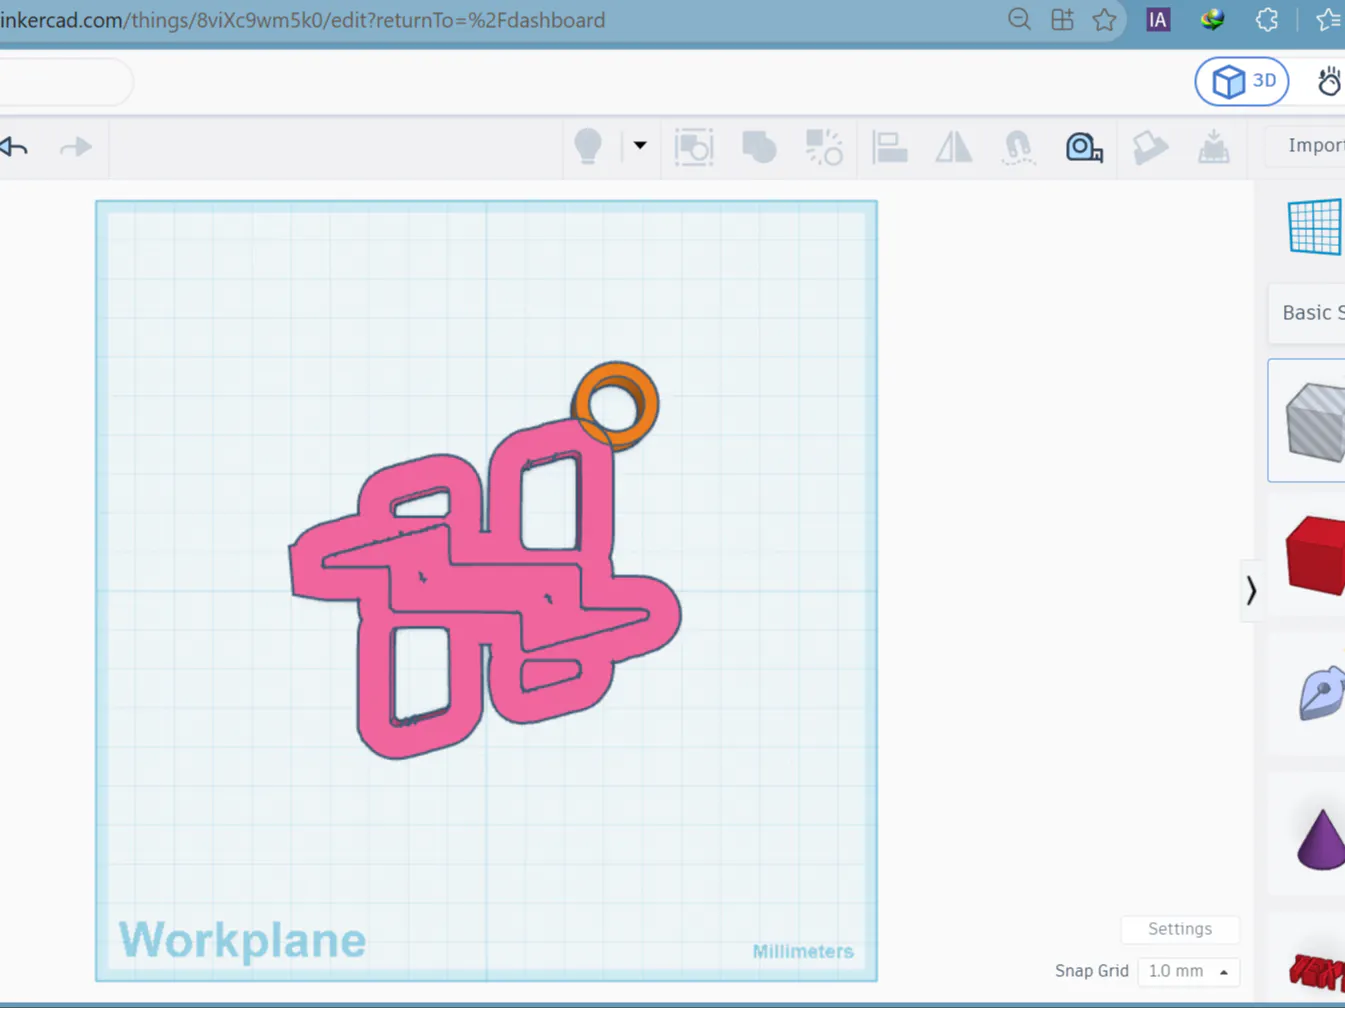
Task: Activate the Cruise tool
Action: point(1018,147)
